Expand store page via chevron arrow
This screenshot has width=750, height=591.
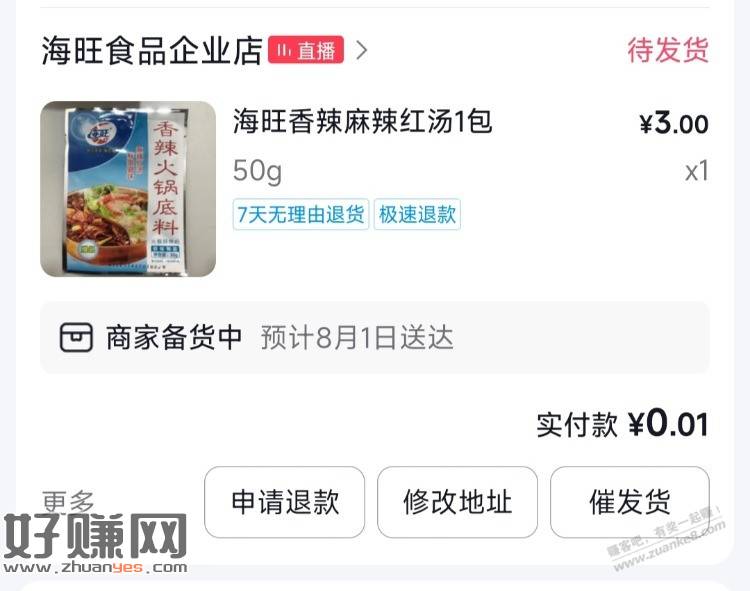click(x=362, y=50)
